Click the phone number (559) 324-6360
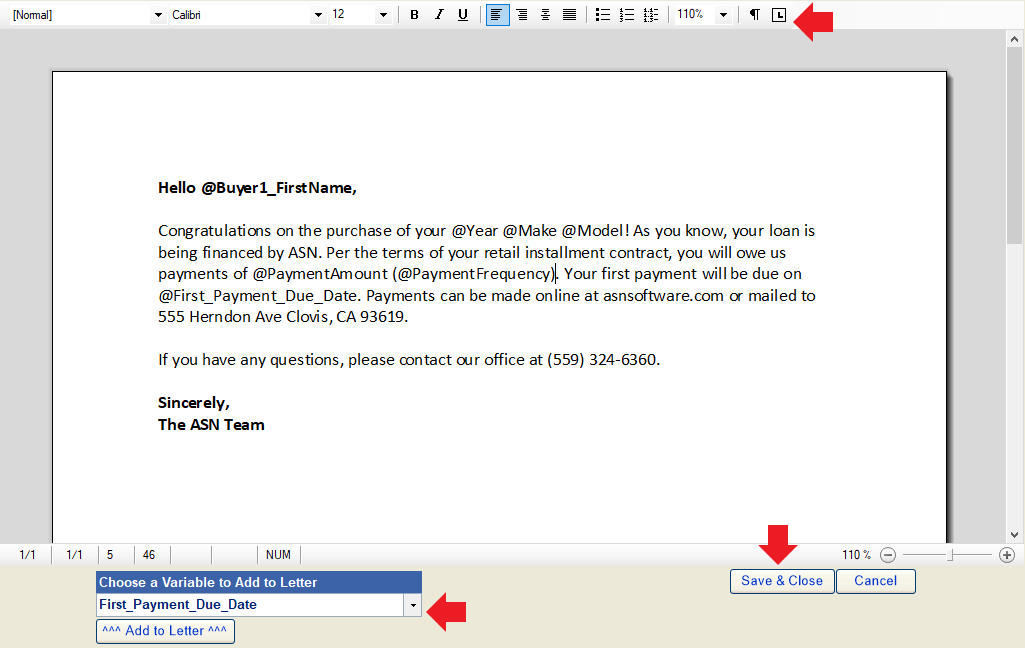The height and width of the screenshot is (648, 1025). pyautogui.click(x=601, y=360)
